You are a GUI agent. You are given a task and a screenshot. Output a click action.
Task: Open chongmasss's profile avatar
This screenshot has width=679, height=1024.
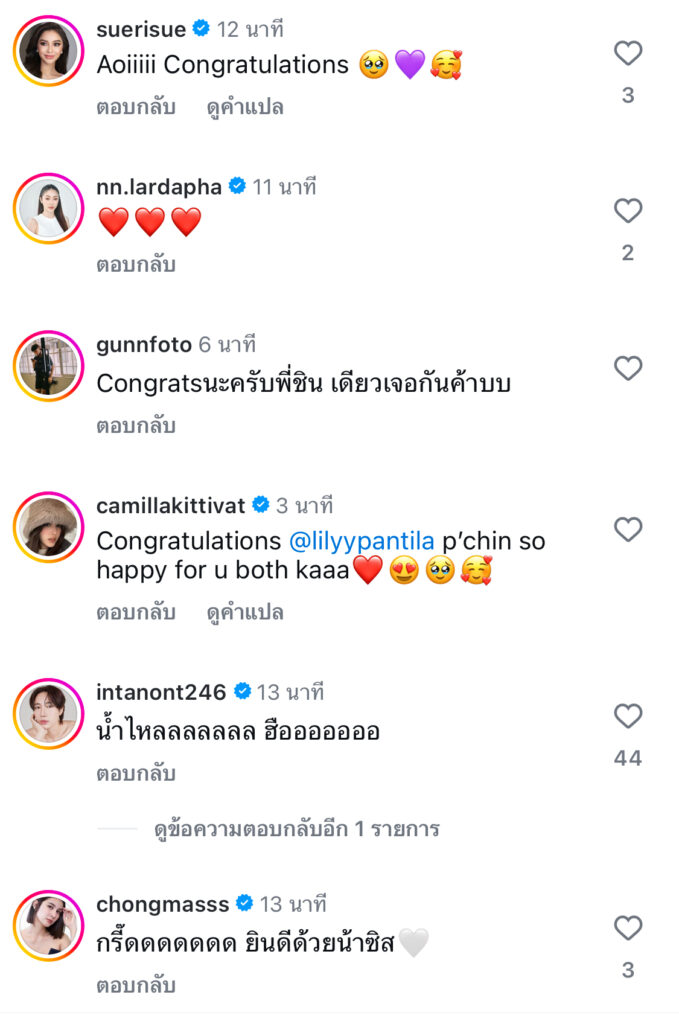click(x=48, y=925)
